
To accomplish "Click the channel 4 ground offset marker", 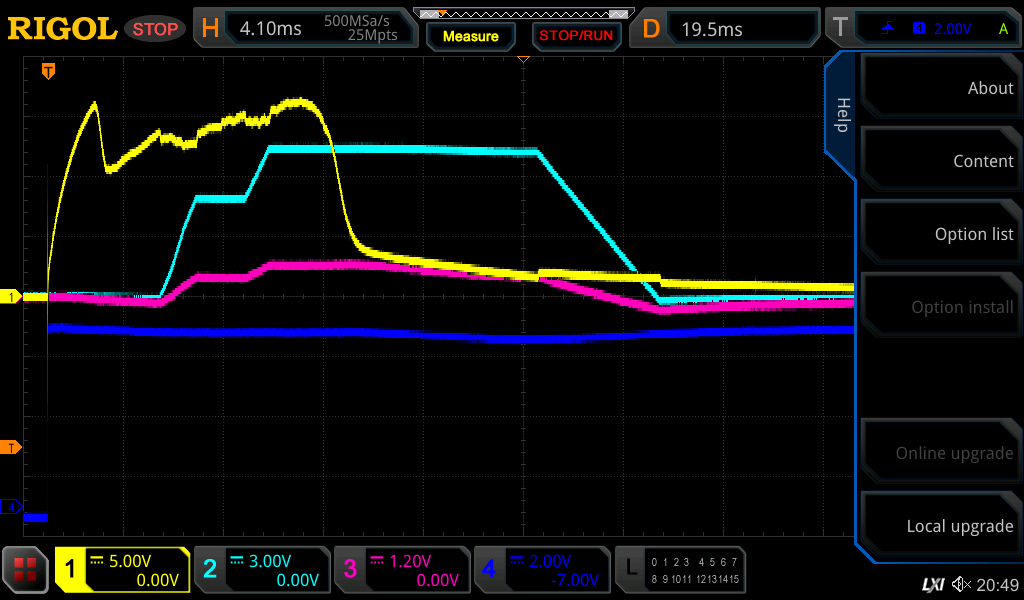I will (12, 507).
